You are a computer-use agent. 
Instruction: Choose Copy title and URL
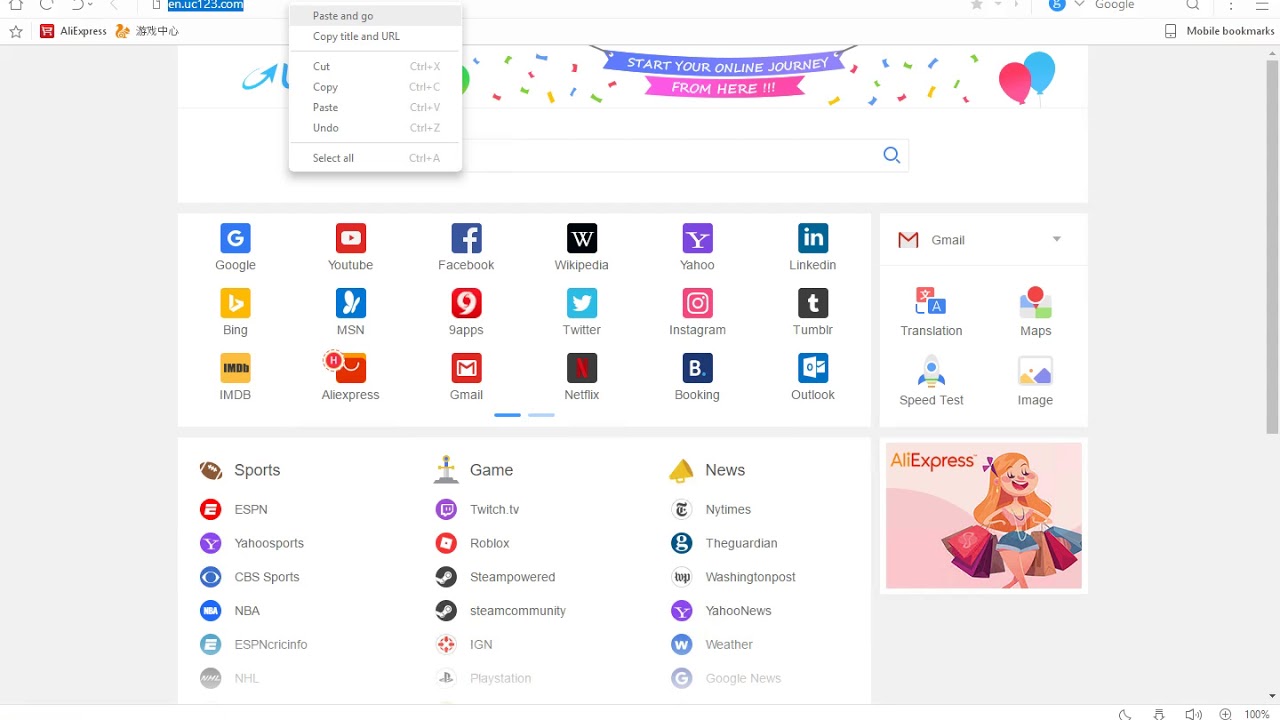tap(375, 36)
